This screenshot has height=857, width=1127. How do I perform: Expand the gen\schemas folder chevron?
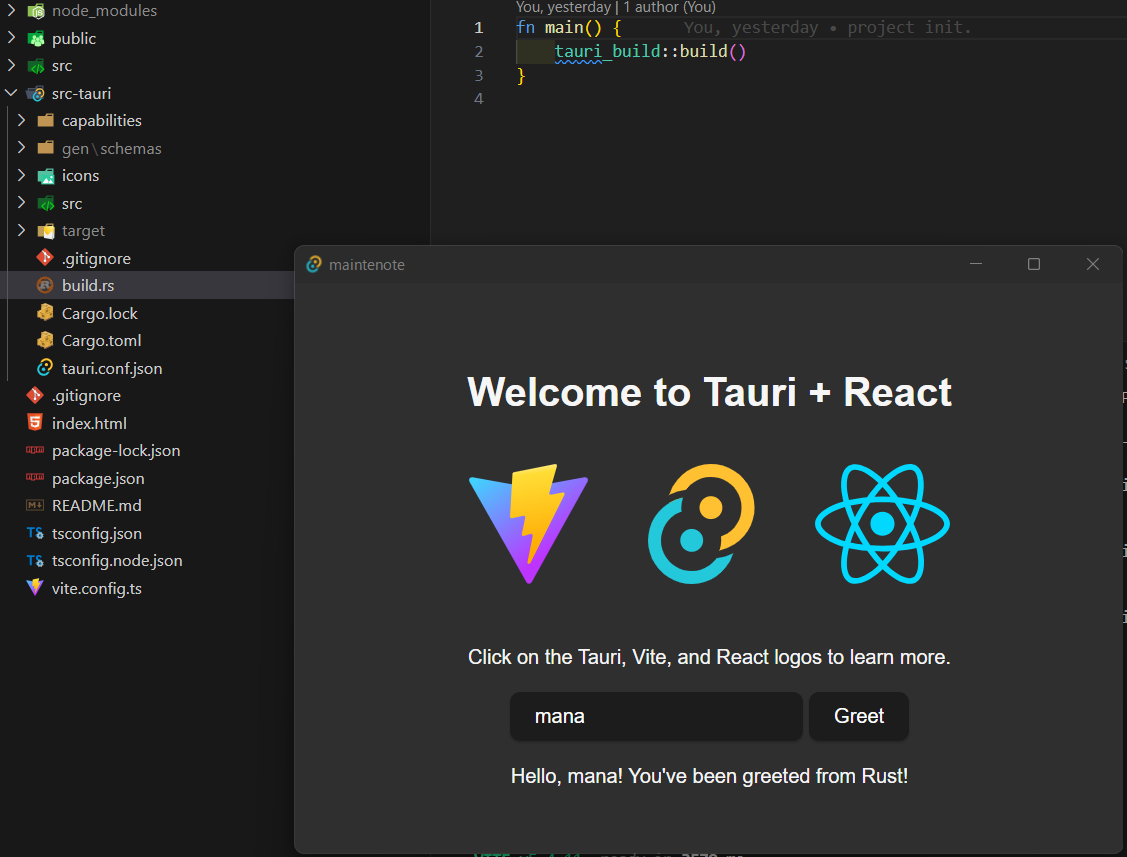click(22, 147)
